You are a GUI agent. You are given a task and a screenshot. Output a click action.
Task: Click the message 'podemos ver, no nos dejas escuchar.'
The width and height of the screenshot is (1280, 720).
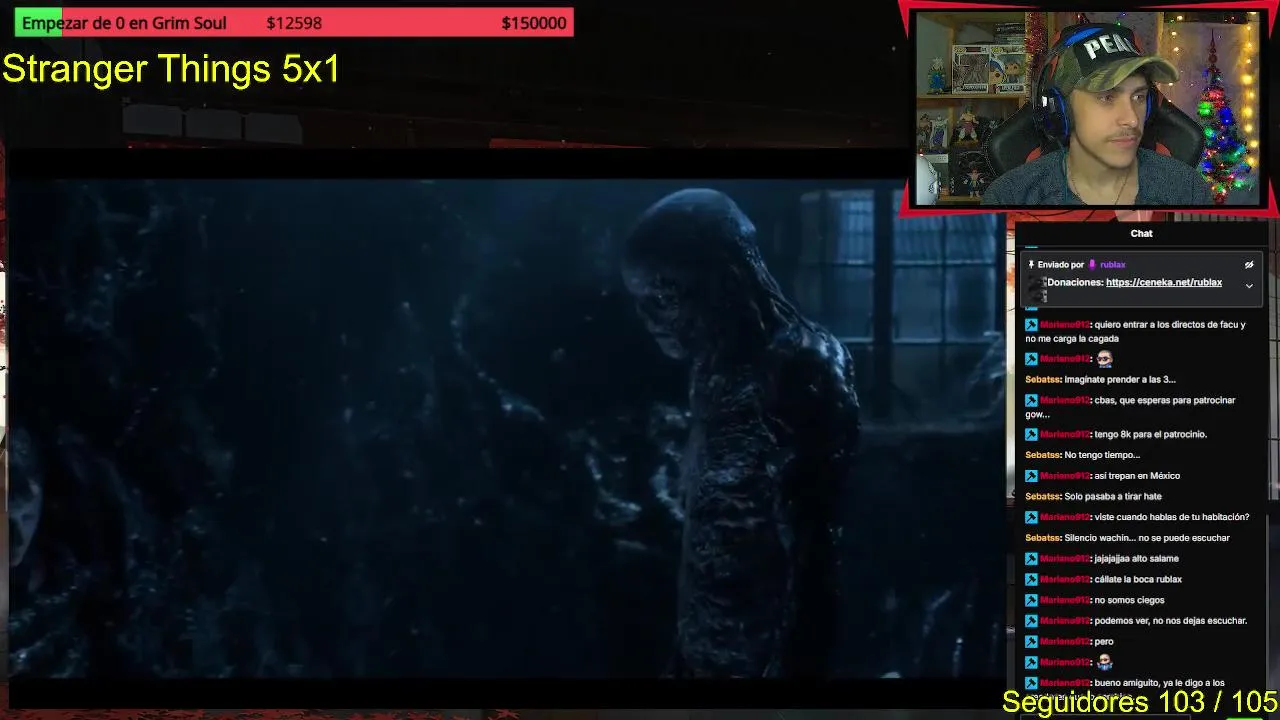pyautogui.click(x=1171, y=621)
